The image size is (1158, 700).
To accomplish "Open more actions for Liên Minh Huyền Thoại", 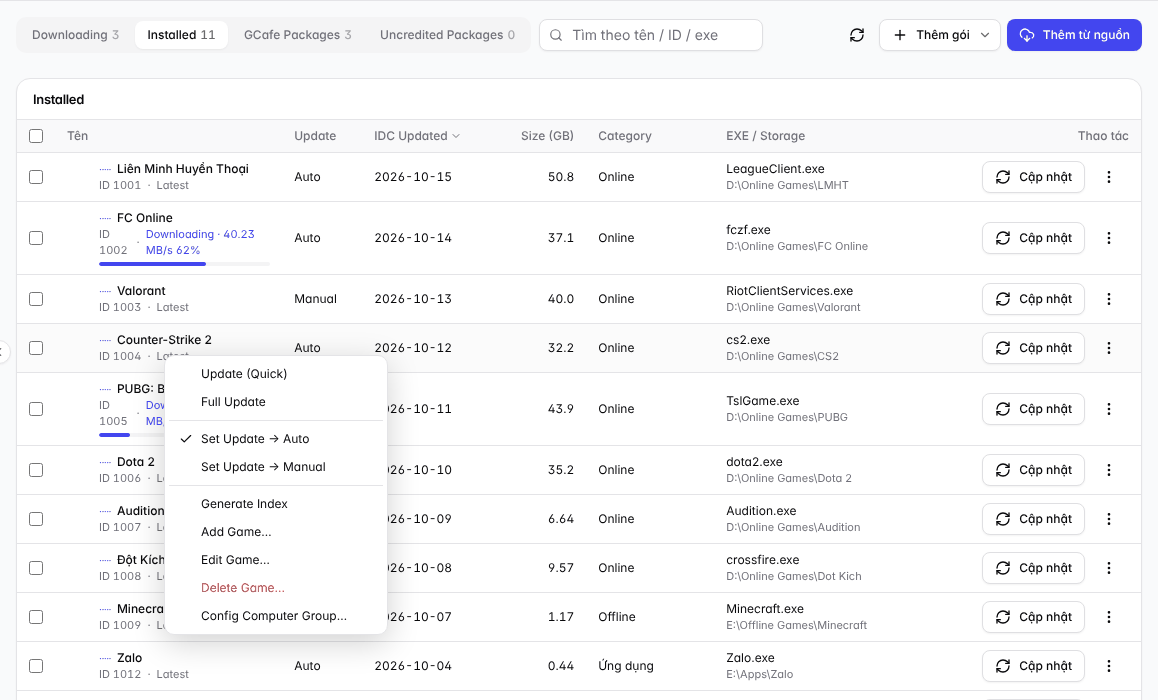I will pyautogui.click(x=1109, y=177).
